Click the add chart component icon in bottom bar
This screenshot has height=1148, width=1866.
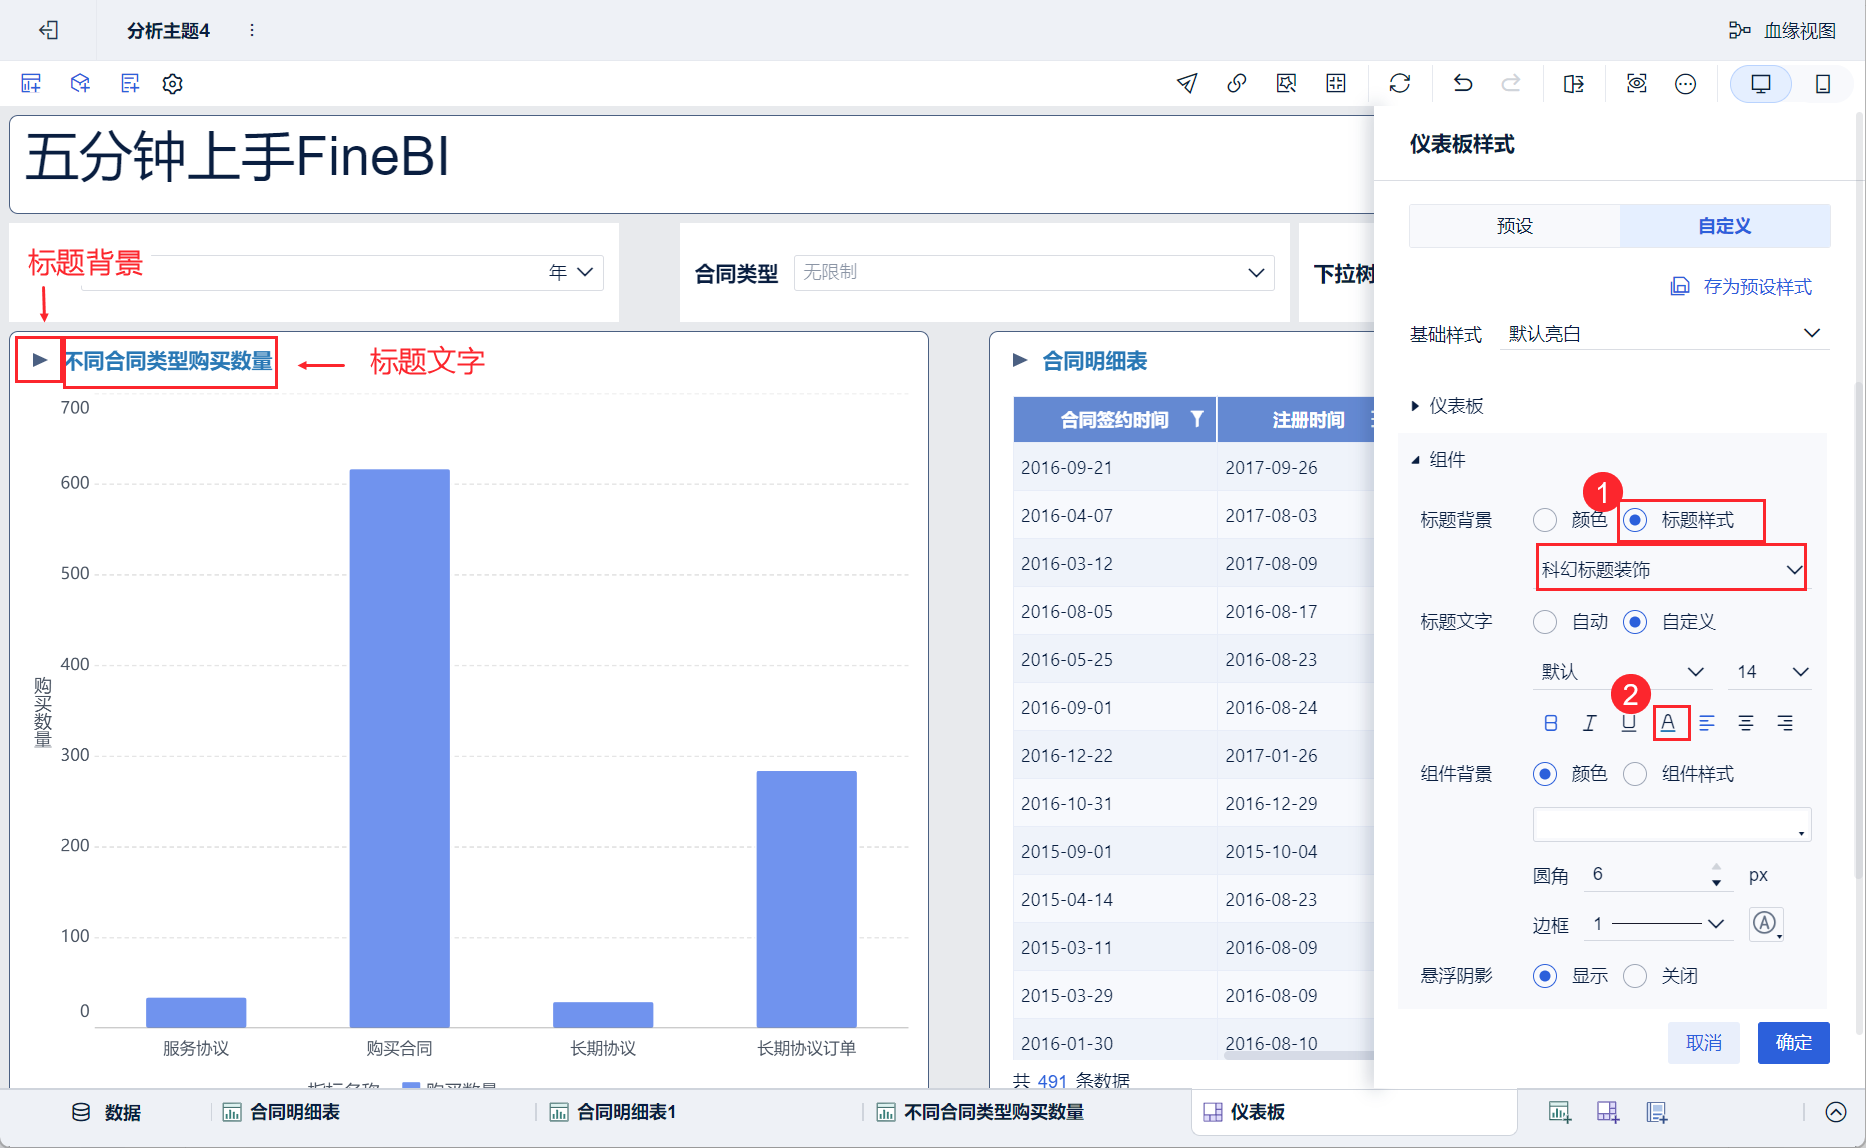[1559, 1112]
